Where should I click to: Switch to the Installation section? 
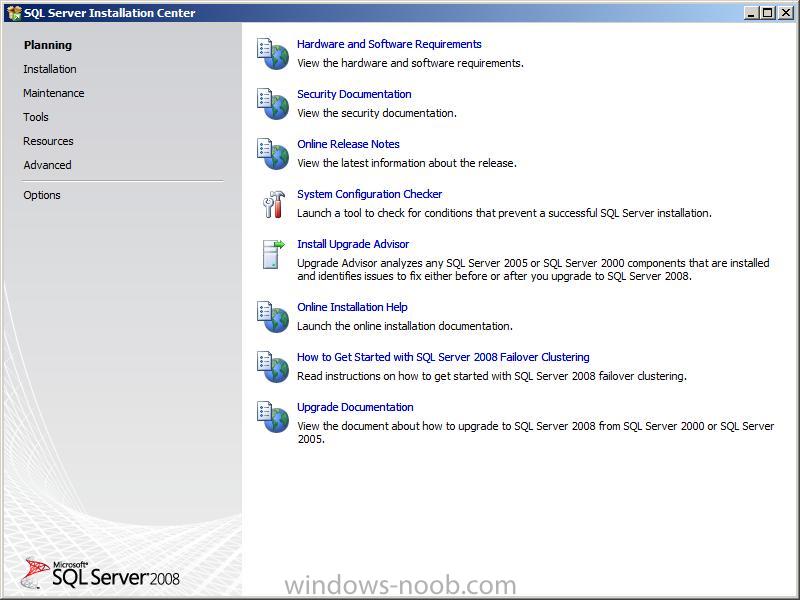(50, 69)
